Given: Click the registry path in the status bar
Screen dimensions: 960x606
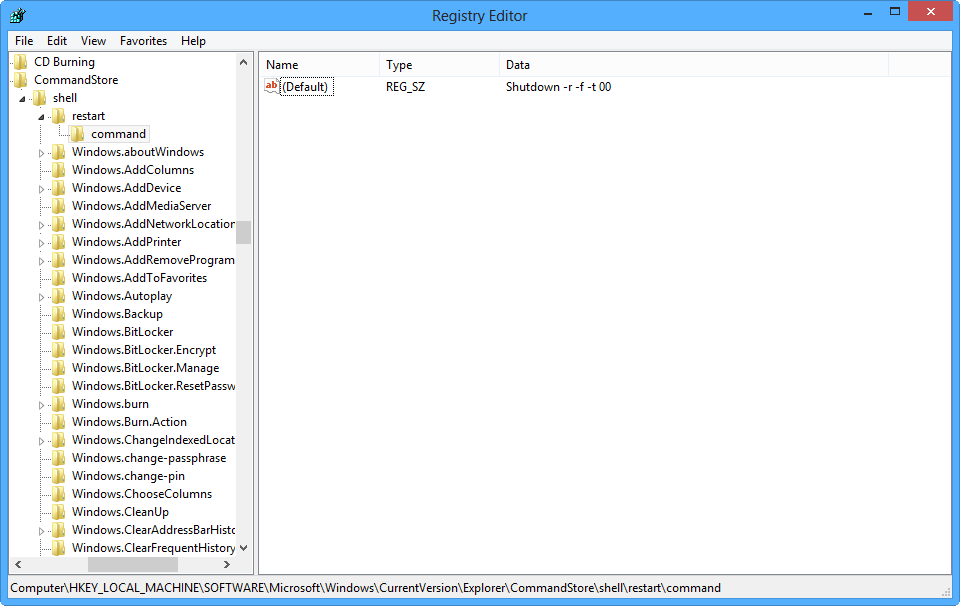Looking at the screenshot, I should 366,588.
